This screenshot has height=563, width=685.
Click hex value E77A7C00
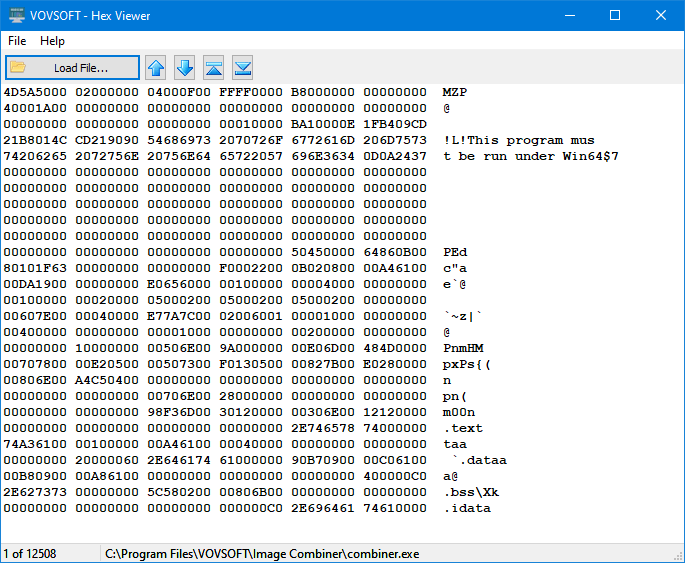[x=179, y=316]
